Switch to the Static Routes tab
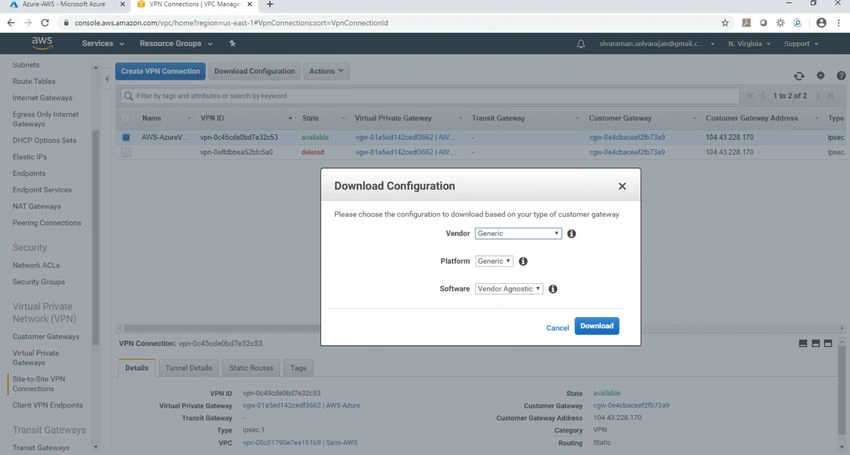This screenshot has width=850, height=455. 251,368
